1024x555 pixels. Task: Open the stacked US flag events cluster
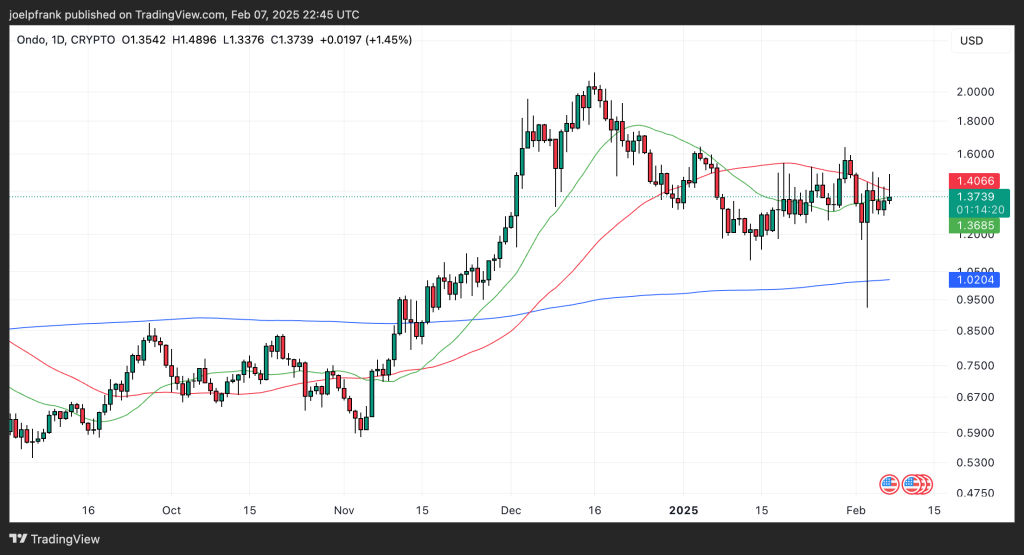pyautogui.click(x=918, y=485)
